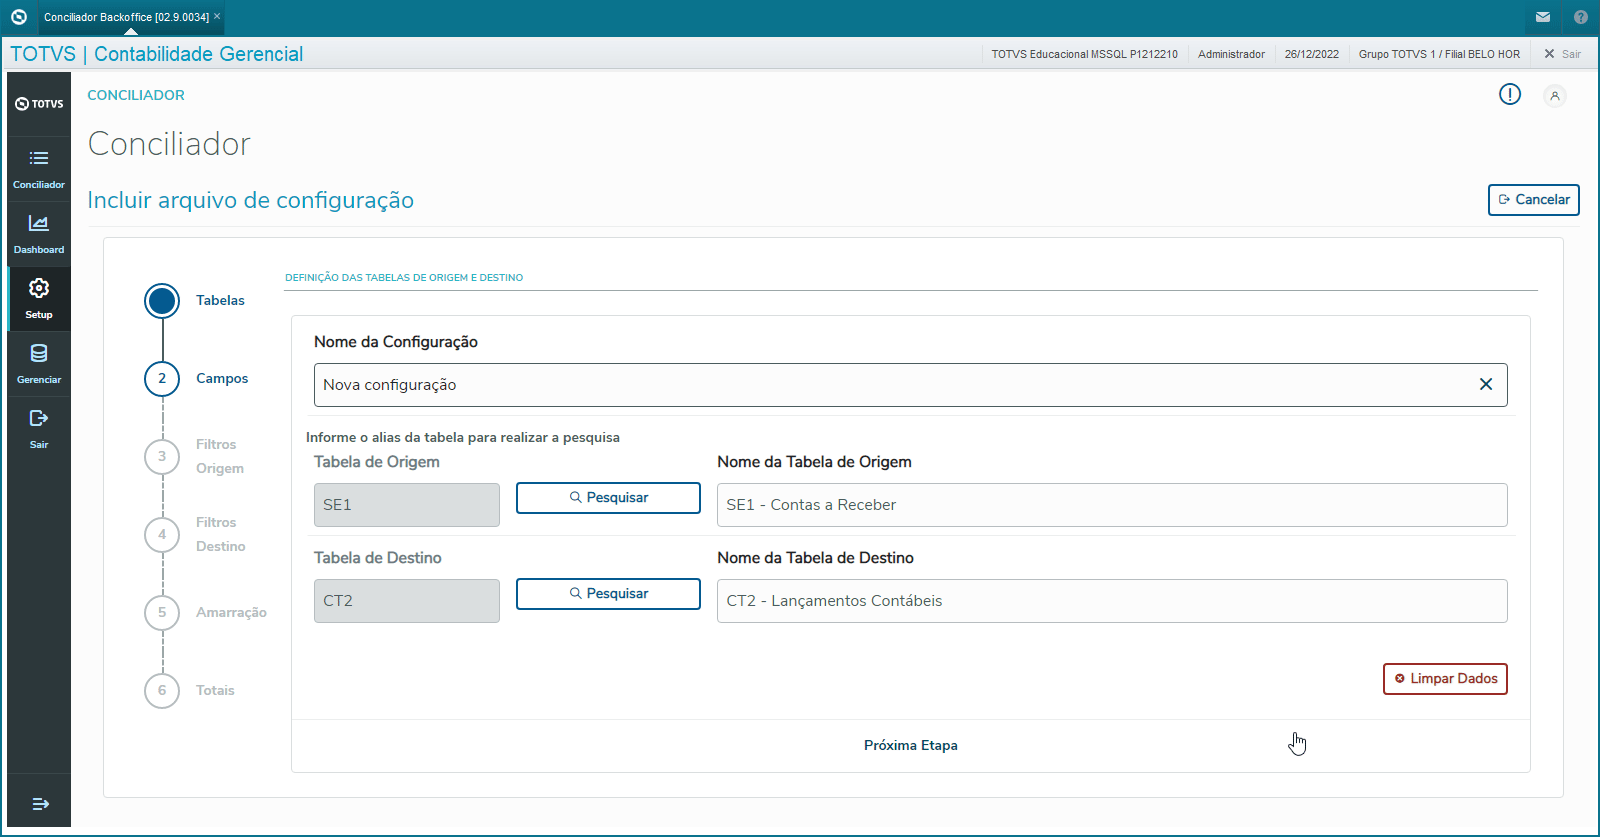Click the info exclamation circle icon
The height and width of the screenshot is (837, 1600).
click(x=1510, y=94)
